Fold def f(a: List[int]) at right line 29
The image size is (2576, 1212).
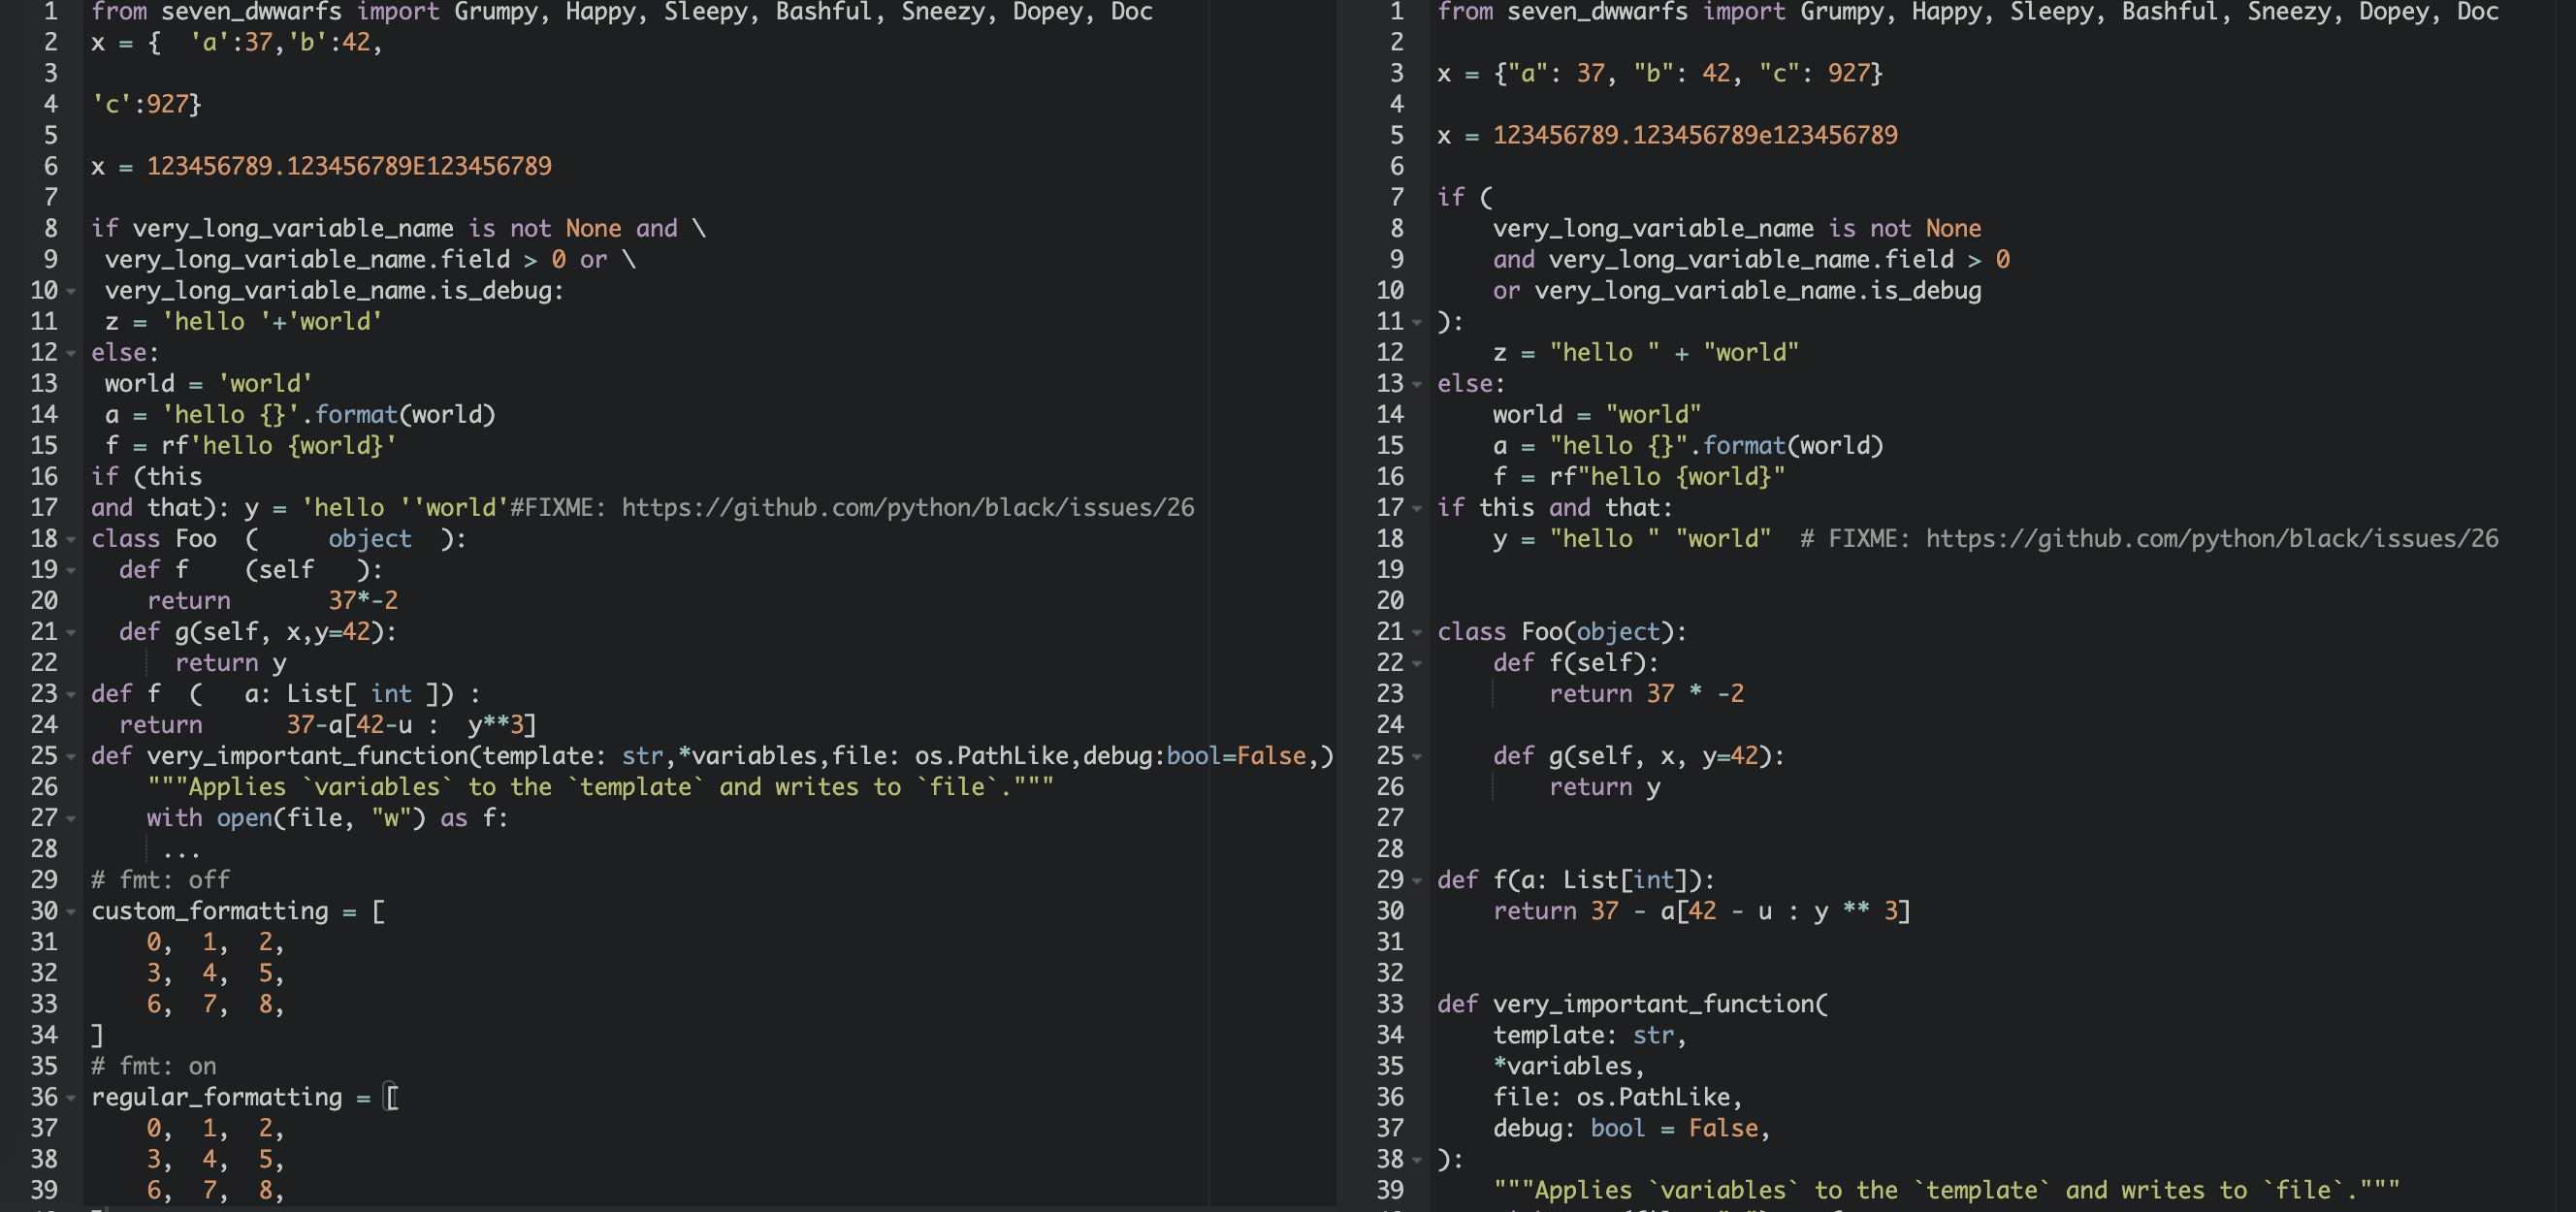pos(1417,880)
